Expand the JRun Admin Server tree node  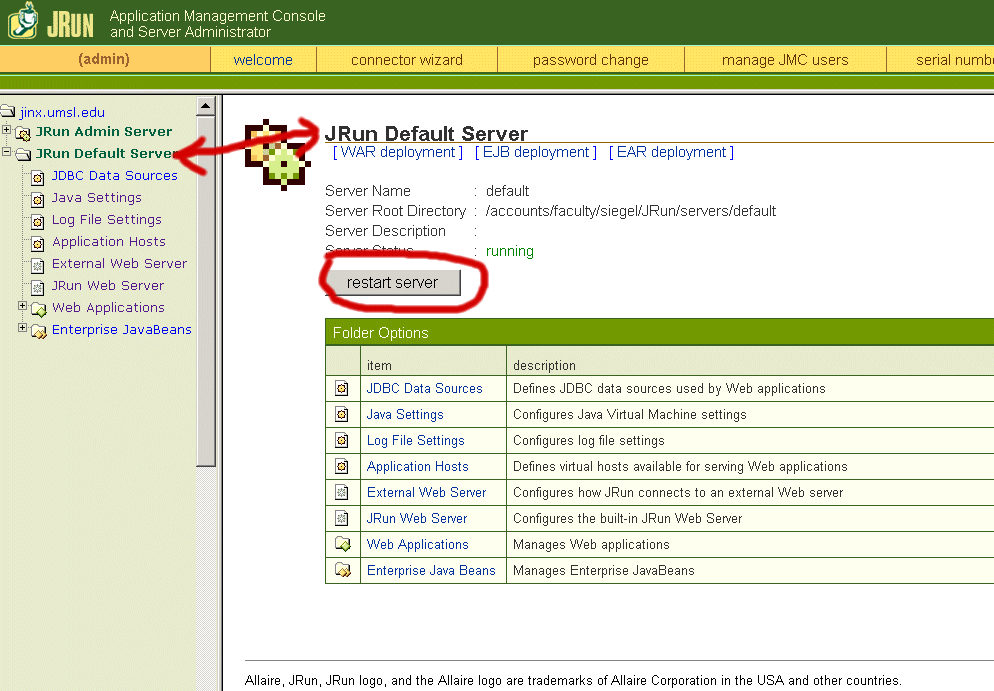coord(7,131)
